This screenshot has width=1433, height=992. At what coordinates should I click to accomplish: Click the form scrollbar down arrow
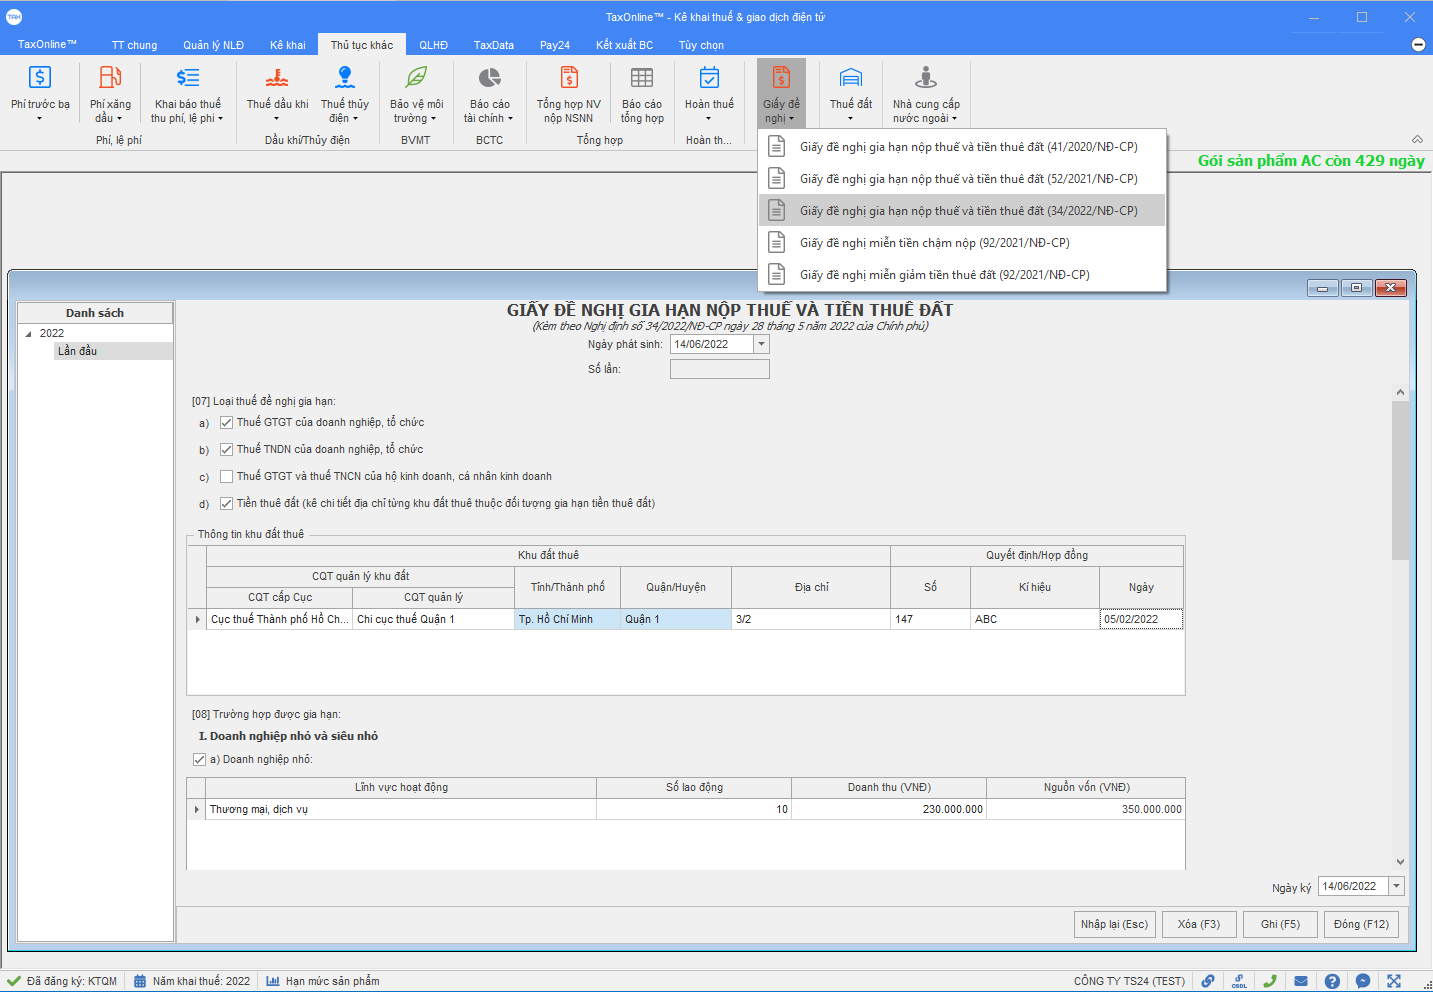(x=1400, y=862)
